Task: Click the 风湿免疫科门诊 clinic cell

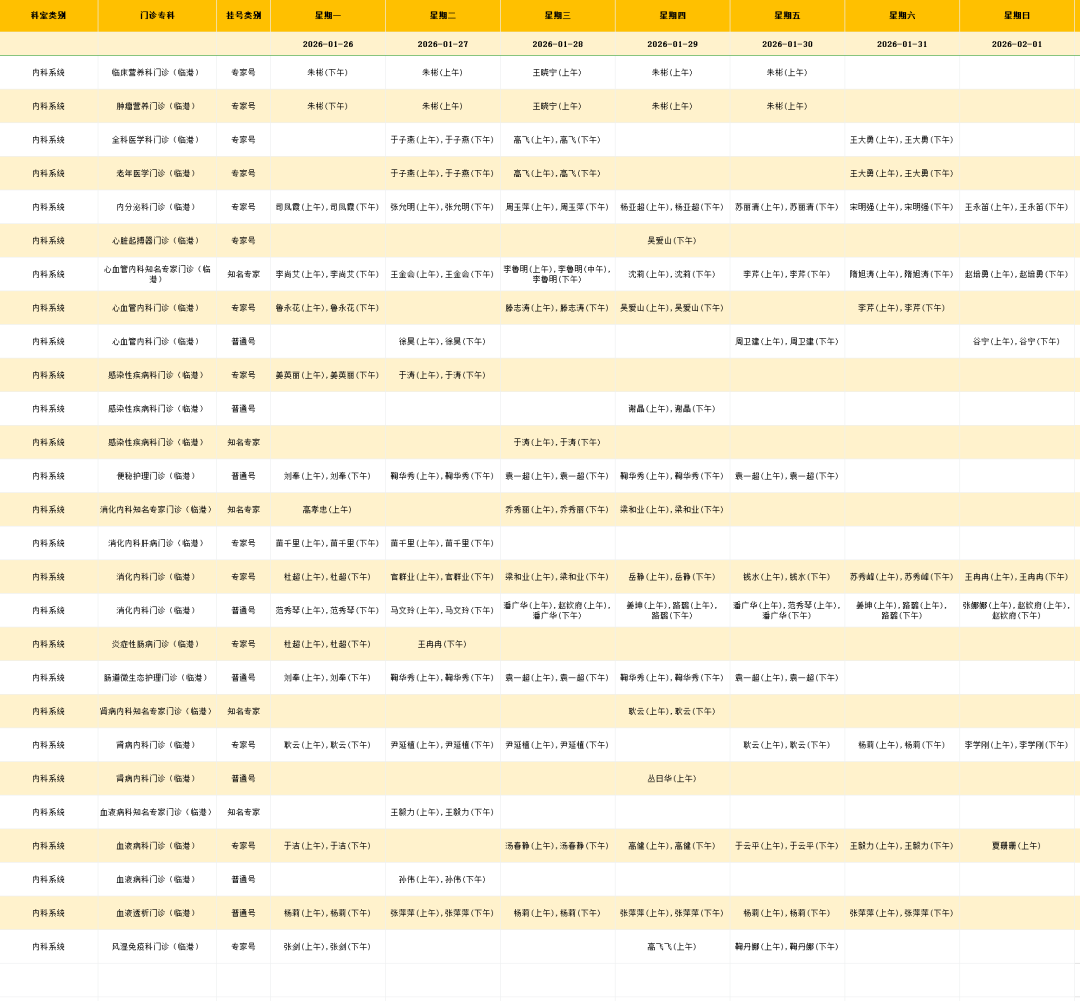Action: tap(157, 946)
